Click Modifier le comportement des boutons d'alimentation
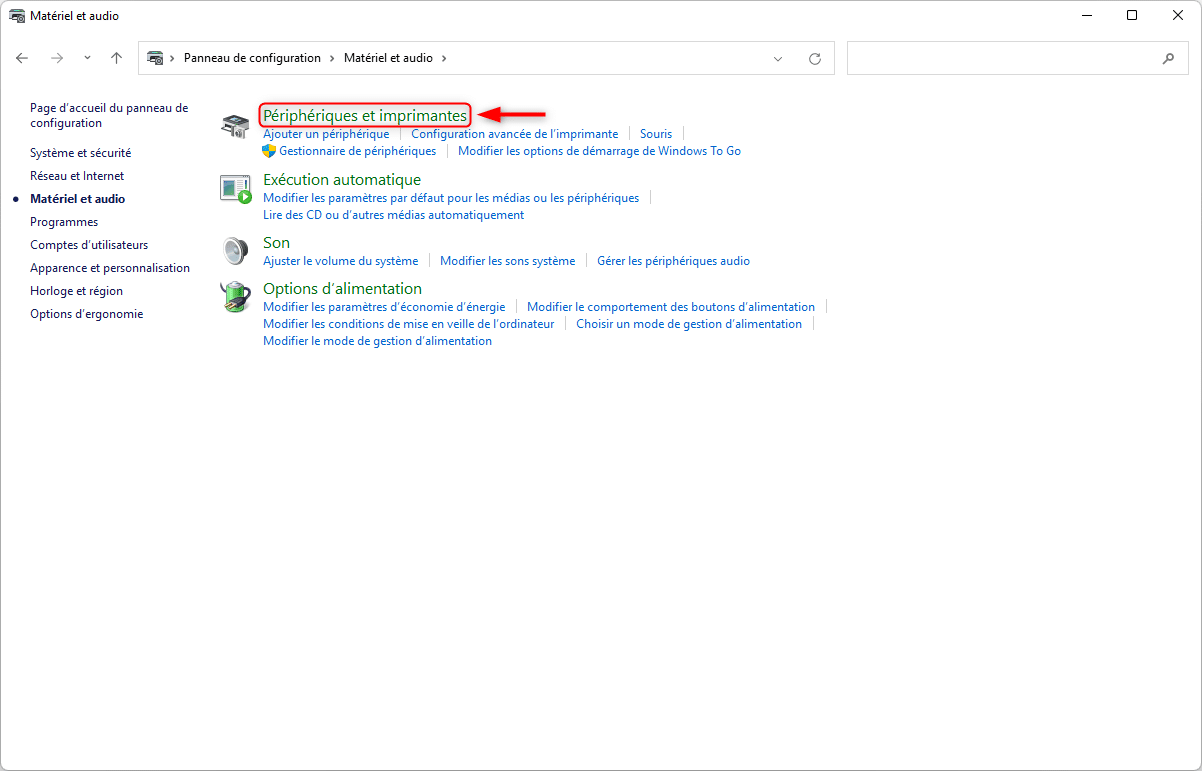Viewport: 1202px width, 771px height. (671, 307)
